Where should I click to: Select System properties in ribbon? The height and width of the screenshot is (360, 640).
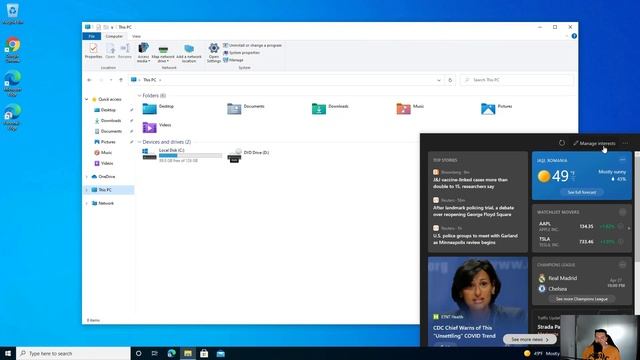(242, 53)
